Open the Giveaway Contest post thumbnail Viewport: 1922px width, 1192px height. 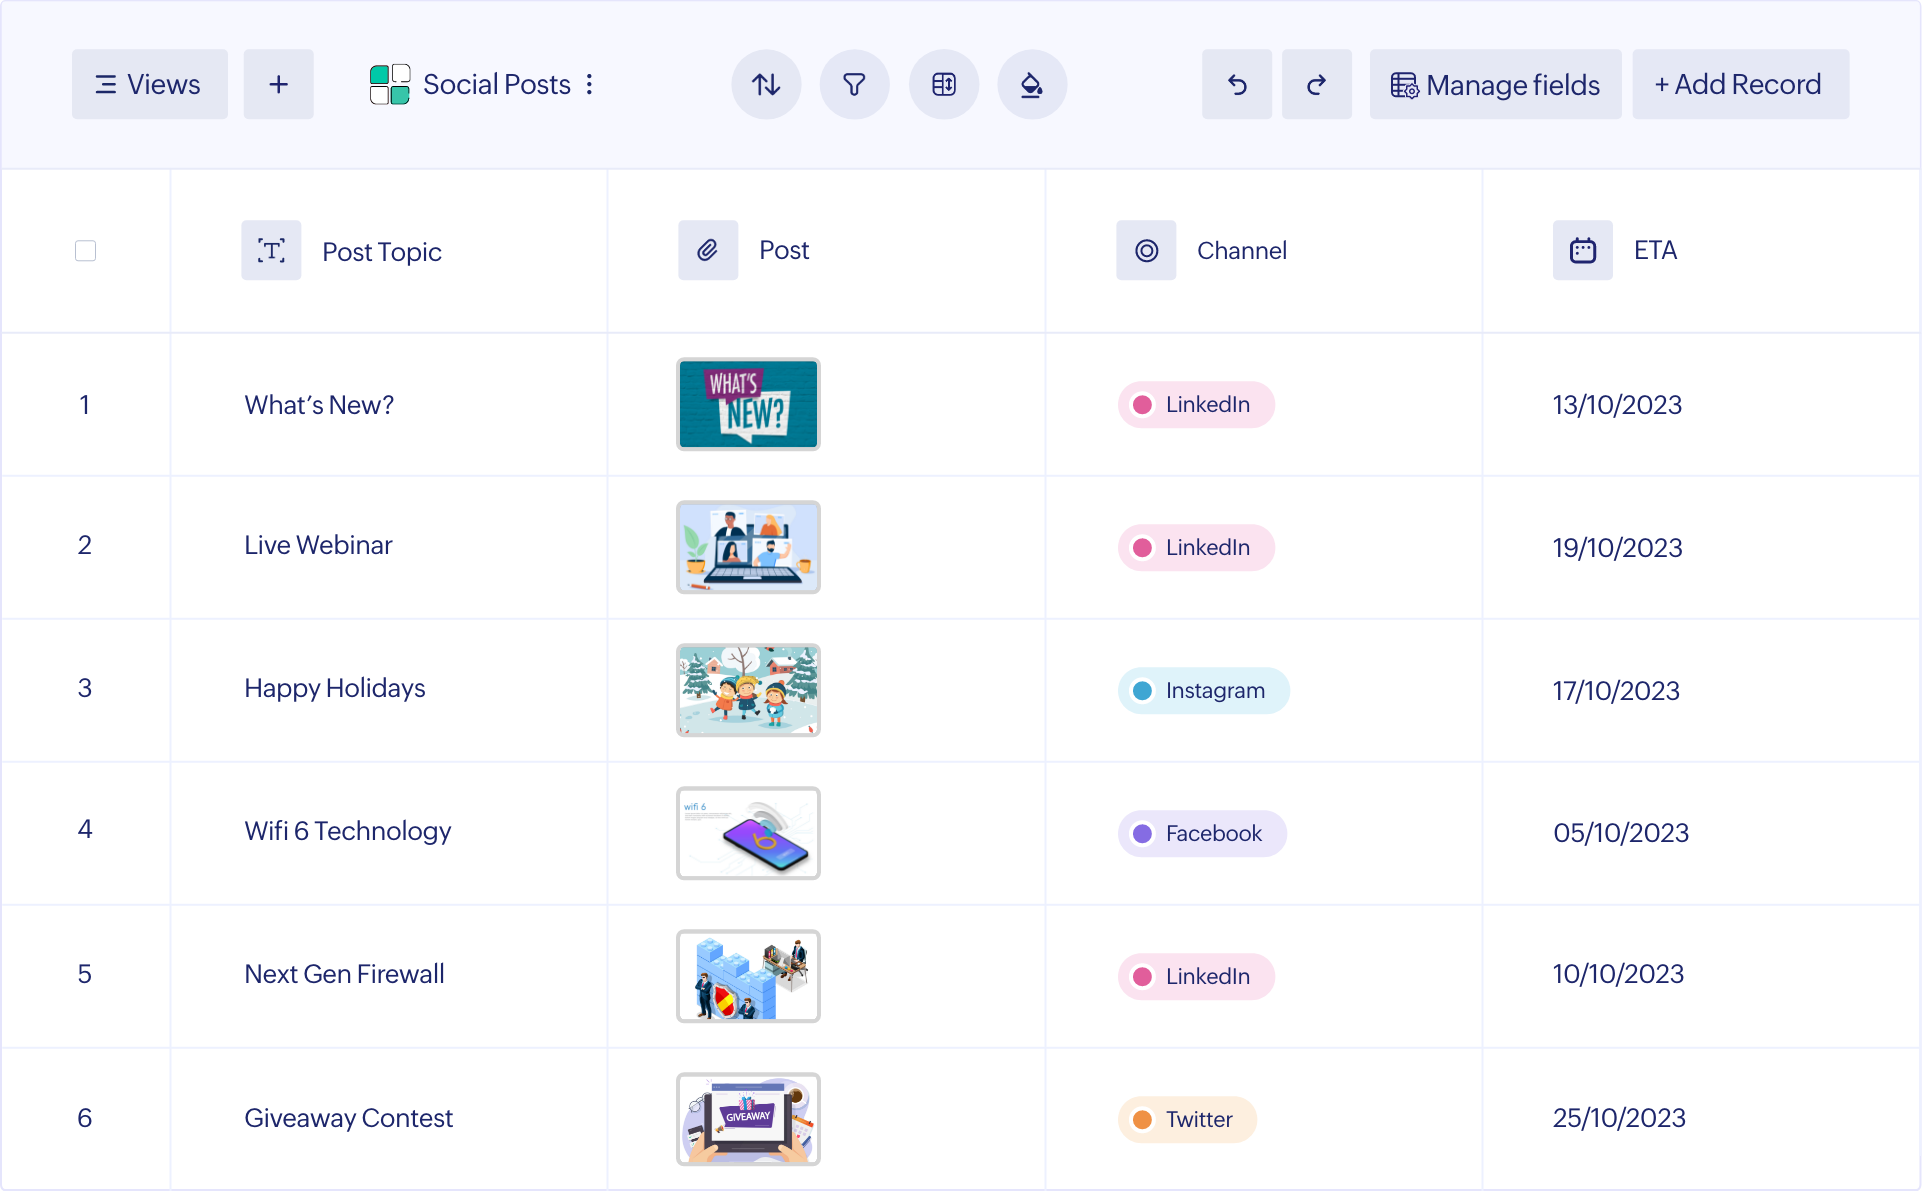pos(748,1119)
